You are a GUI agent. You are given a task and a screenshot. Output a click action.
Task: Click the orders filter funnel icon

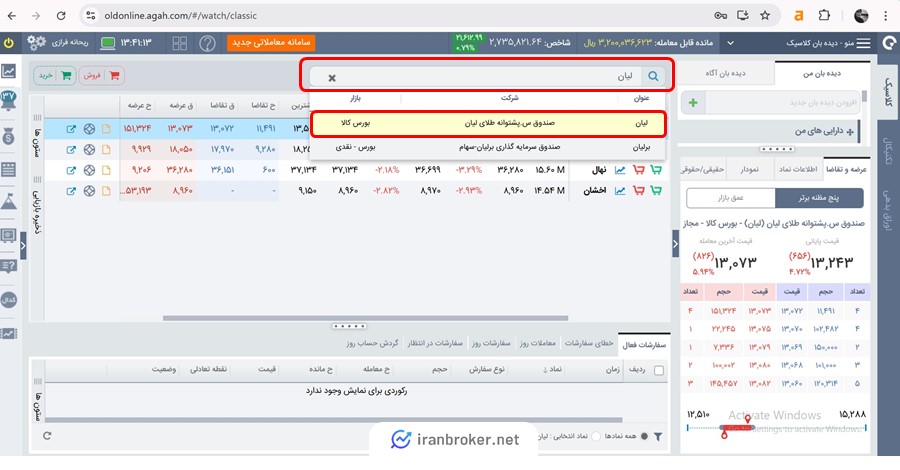tap(658, 437)
